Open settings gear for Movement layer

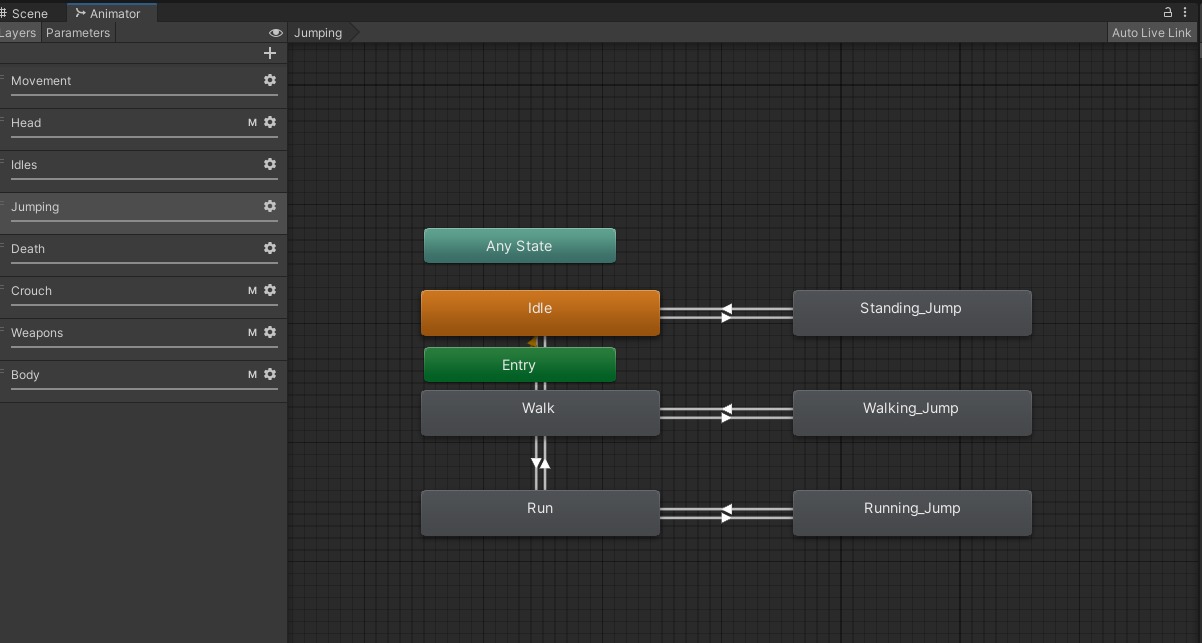pyautogui.click(x=270, y=80)
